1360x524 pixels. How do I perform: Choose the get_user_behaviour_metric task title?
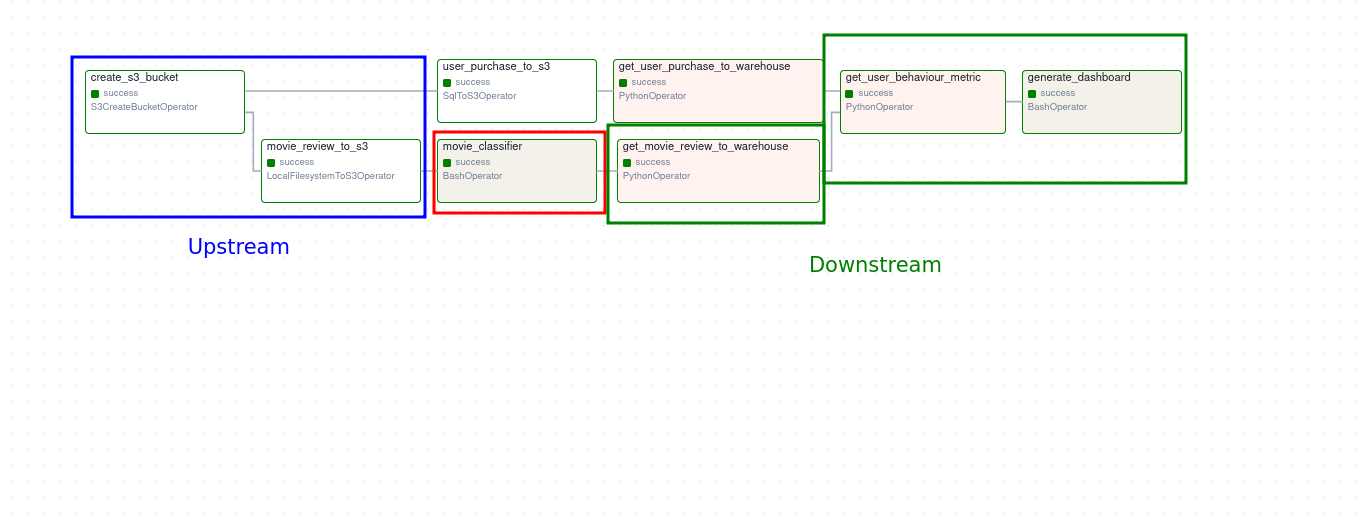point(913,77)
